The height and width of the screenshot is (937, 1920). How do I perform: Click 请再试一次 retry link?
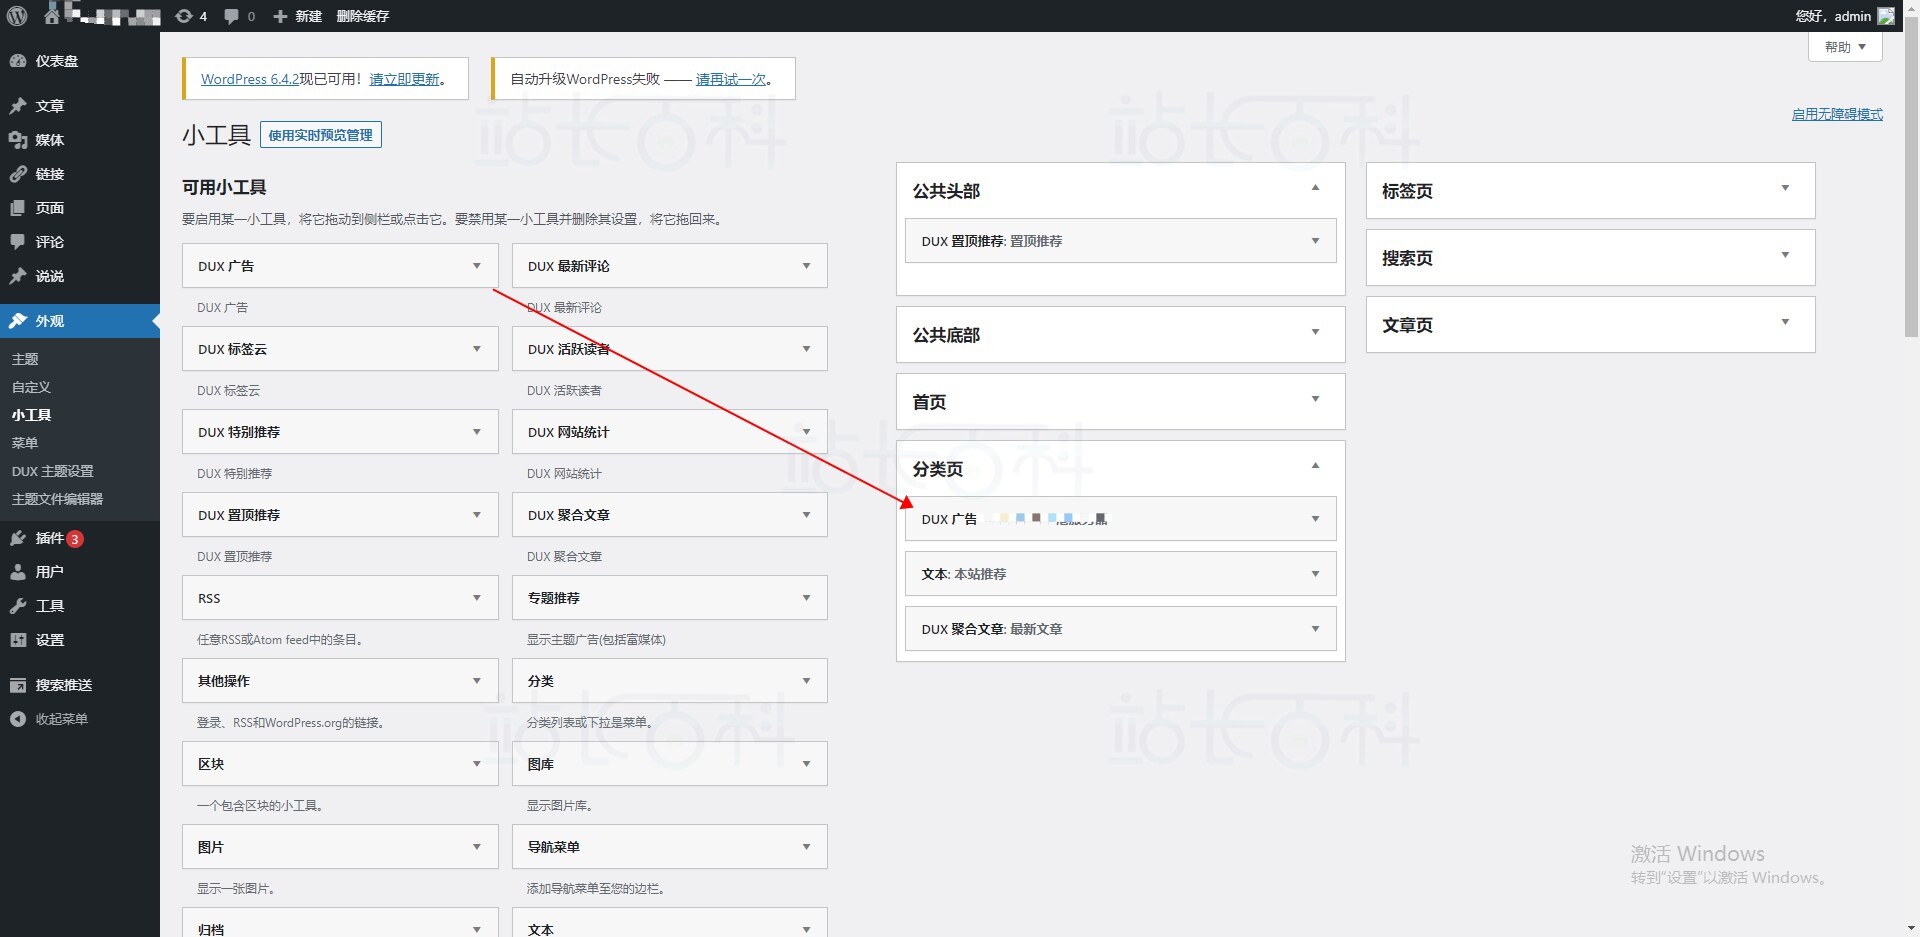point(731,79)
